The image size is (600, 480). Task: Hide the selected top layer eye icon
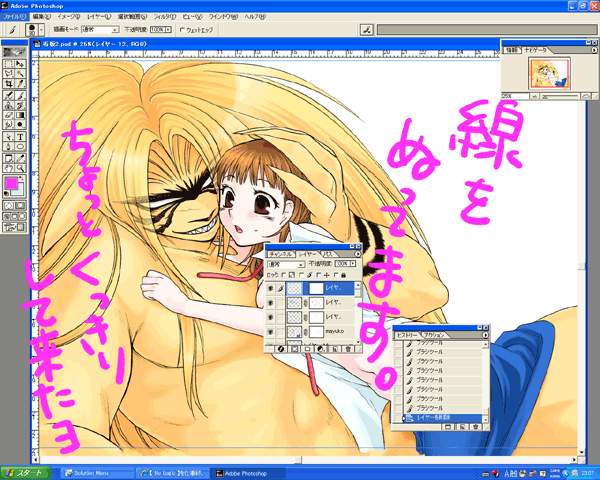coord(271,288)
